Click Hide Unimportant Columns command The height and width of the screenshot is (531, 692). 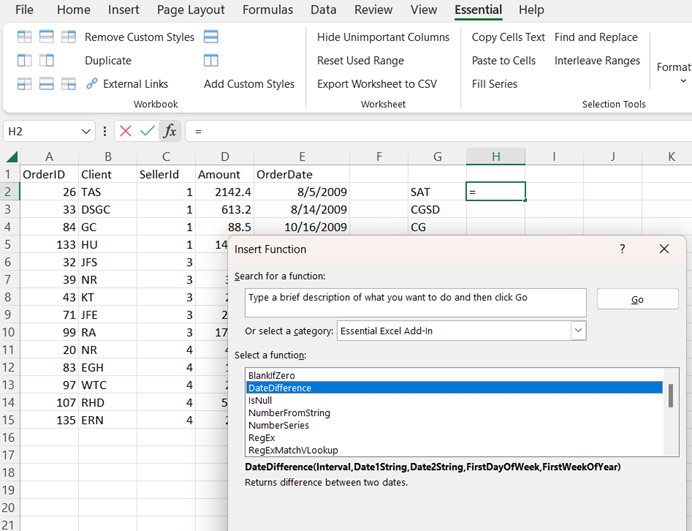383,37
